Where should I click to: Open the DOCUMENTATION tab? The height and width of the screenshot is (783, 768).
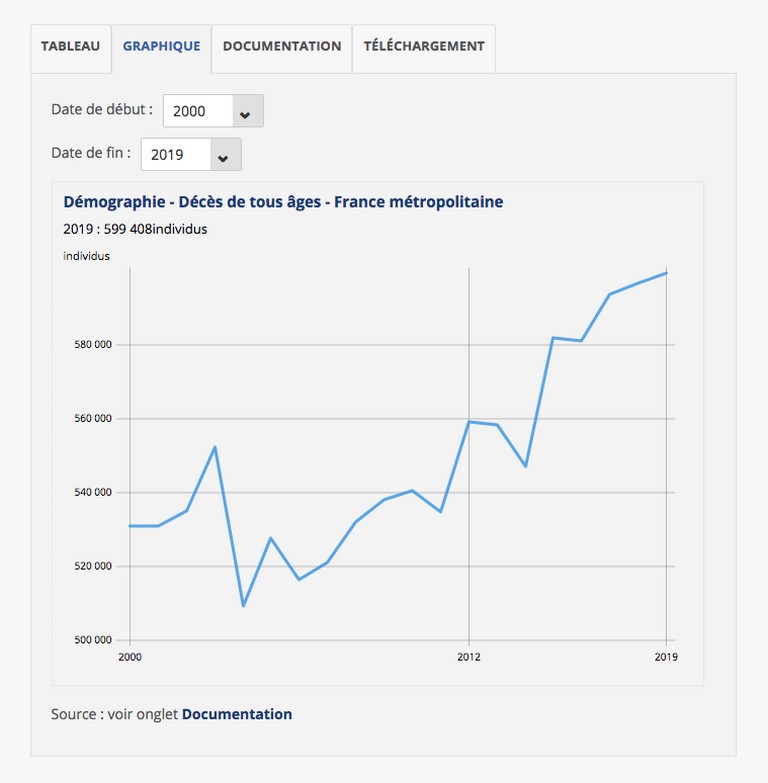282,48
